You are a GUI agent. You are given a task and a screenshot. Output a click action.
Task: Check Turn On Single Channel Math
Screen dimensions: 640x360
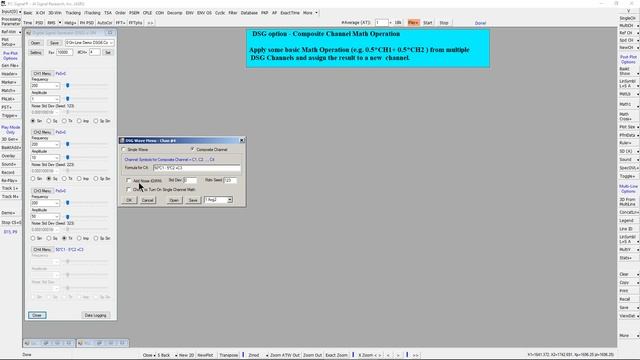[x=129, y=189]
